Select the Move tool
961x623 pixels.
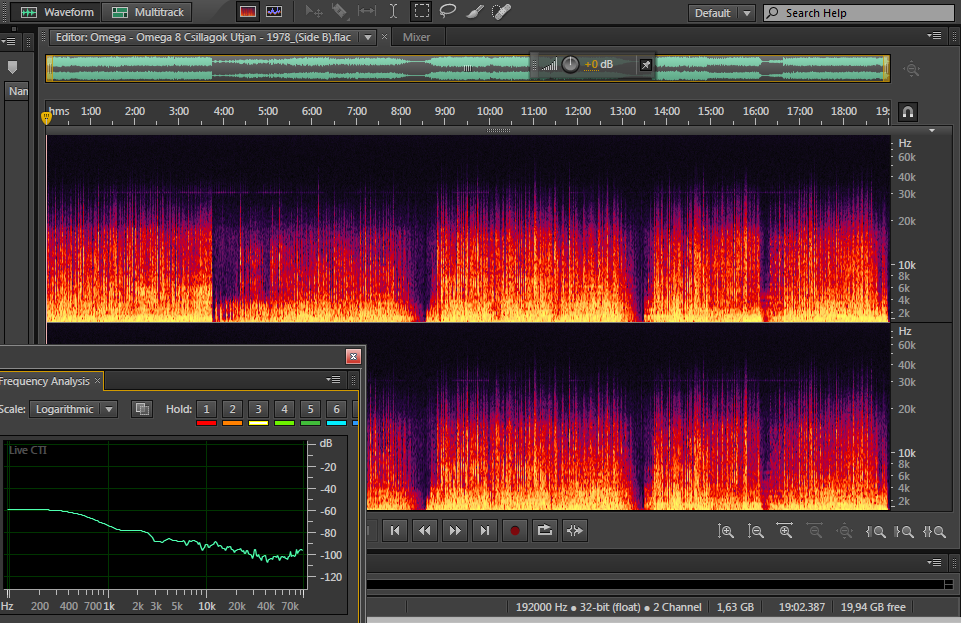pyautogui.click(x=314, y=11)
